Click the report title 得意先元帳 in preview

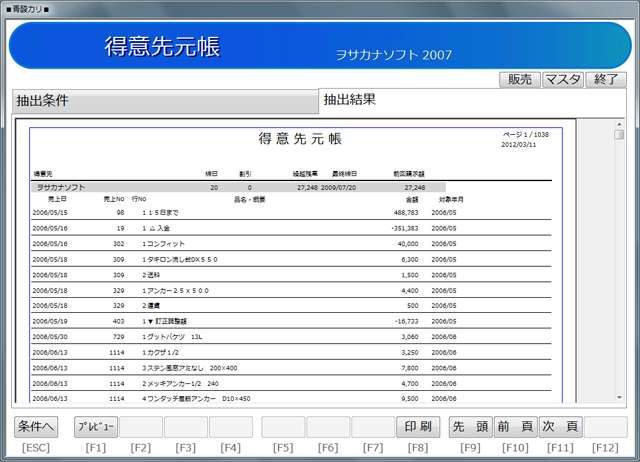(x=300, y=139)
